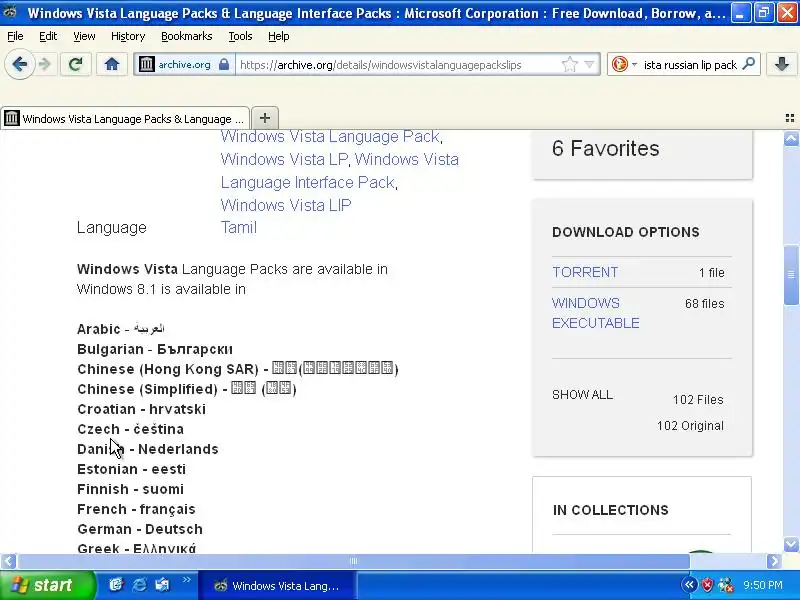Image resolution: width=800 pixels, height=600 pixels.
Task: Open a new tab with the plus button
Action: [x=265, y=118]
